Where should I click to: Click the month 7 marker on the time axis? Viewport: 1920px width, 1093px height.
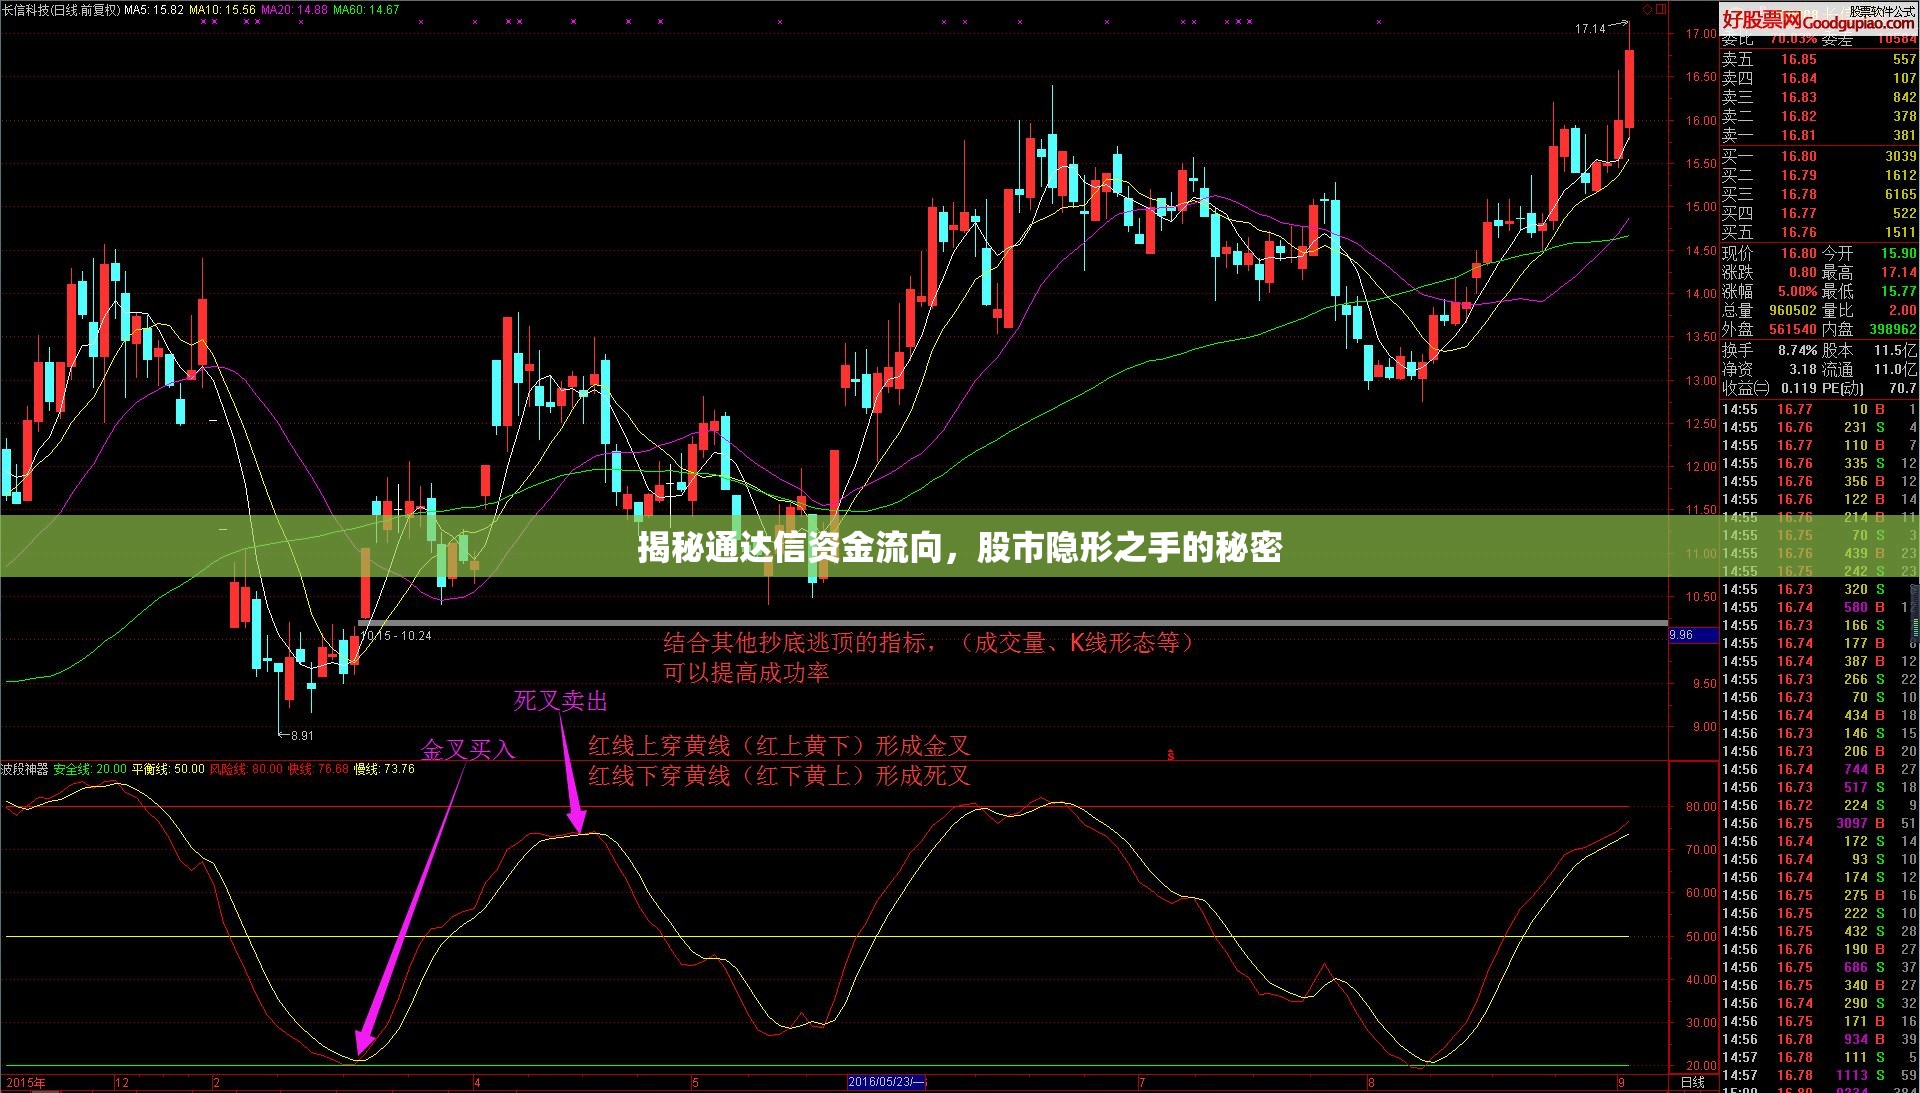tap(1141, 1082)
